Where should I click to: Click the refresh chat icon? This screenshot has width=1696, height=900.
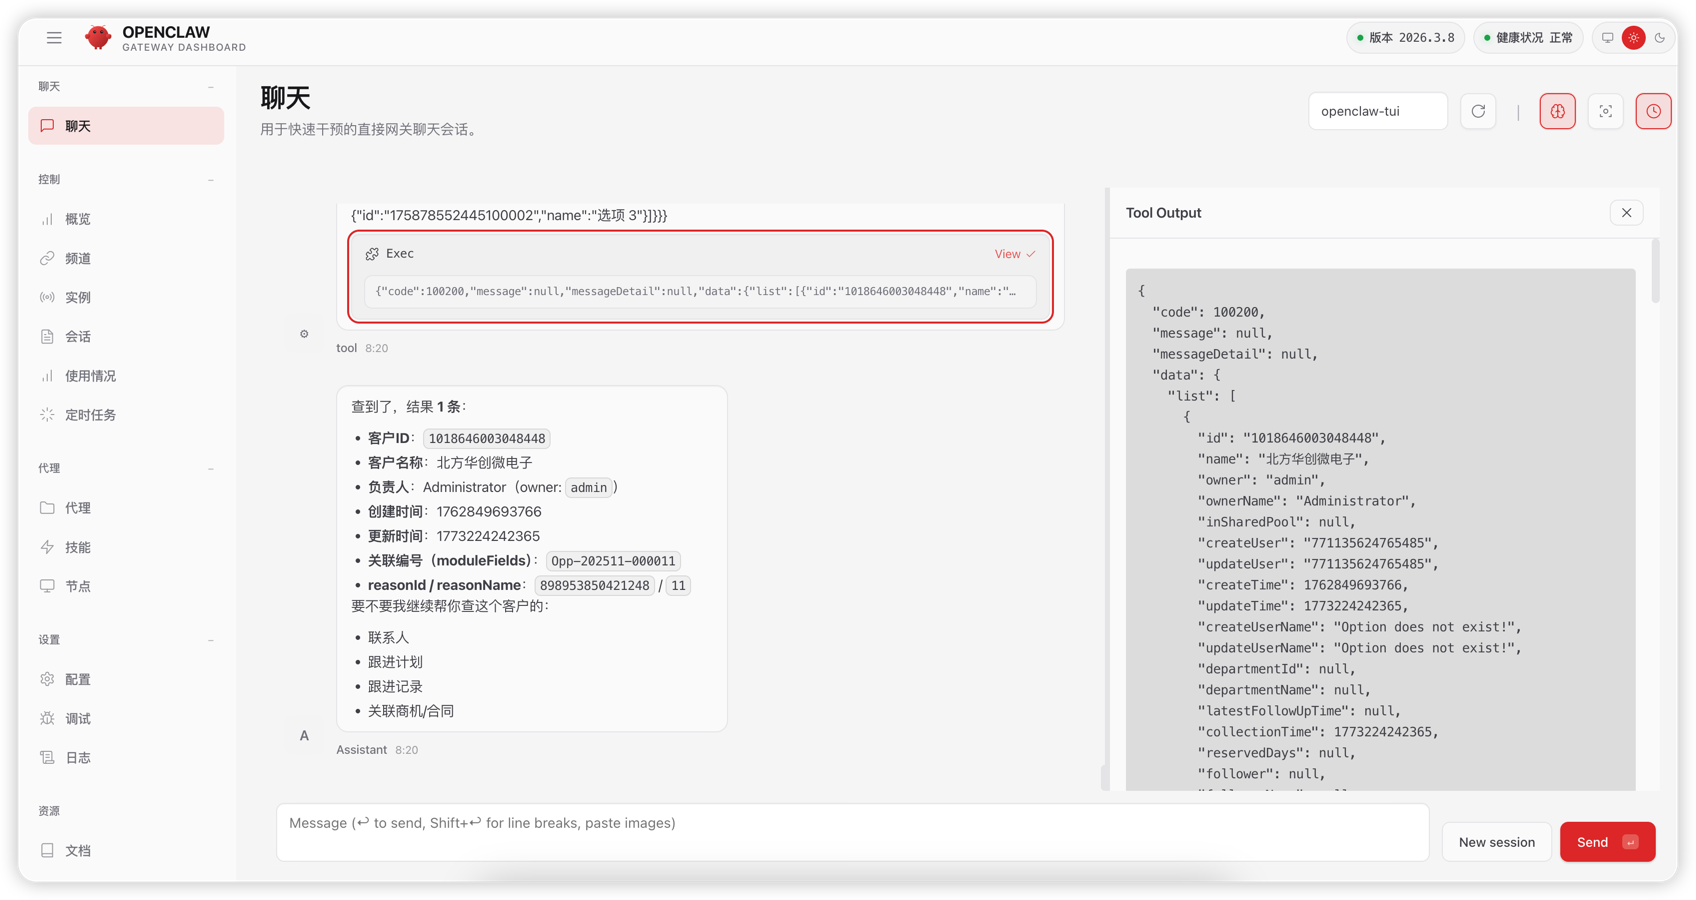pyautogui.click(x=1478, y=111)
